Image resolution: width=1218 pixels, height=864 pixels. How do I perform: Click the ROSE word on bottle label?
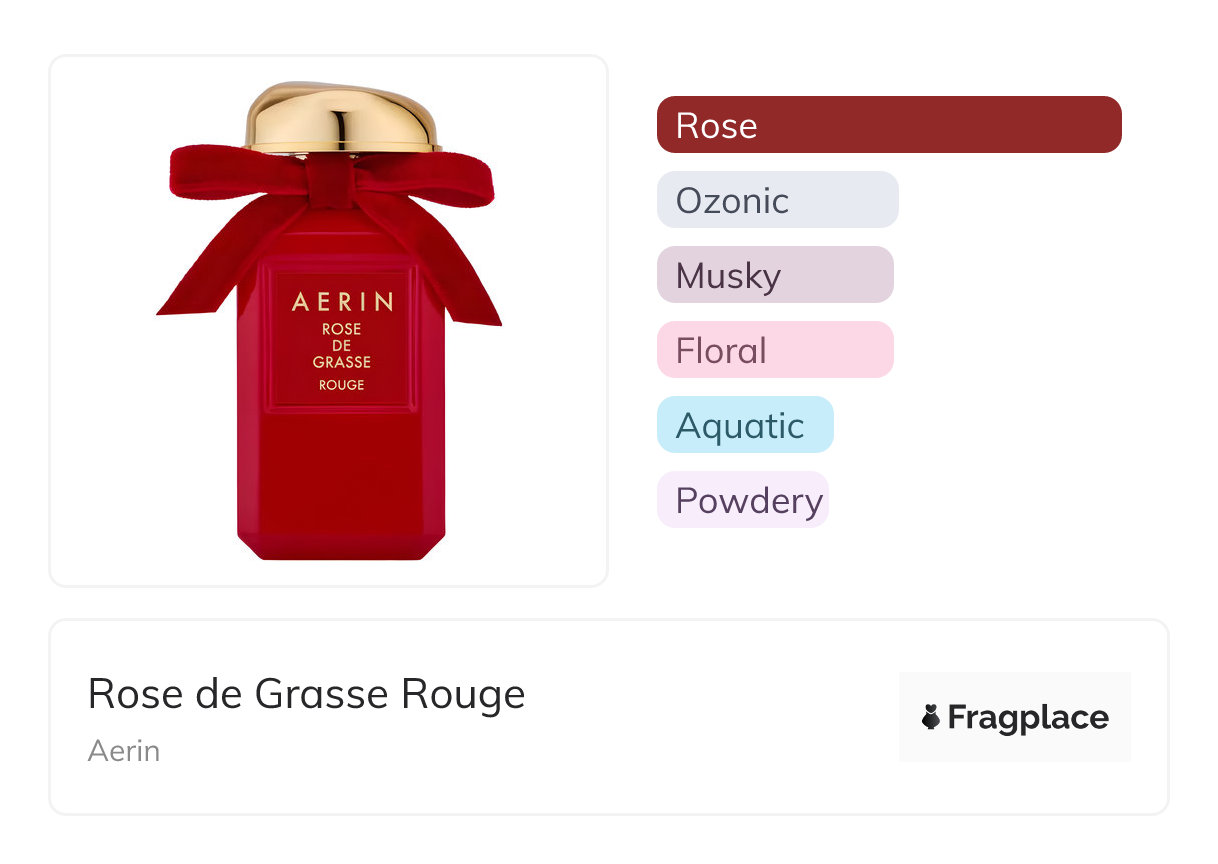pos(342,329)
